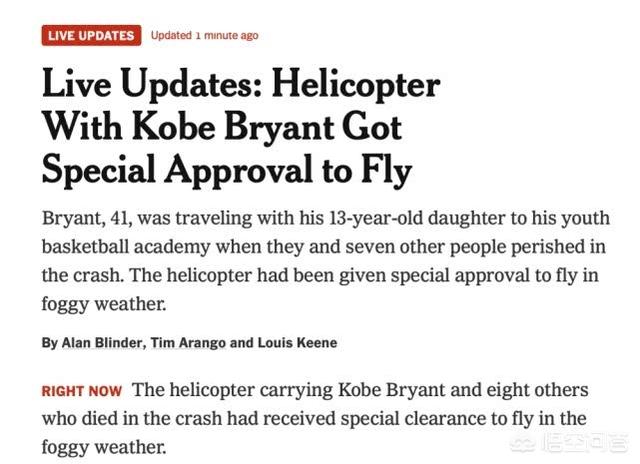Click 'Kobe Bryant' in the headline

pos(233,127)
